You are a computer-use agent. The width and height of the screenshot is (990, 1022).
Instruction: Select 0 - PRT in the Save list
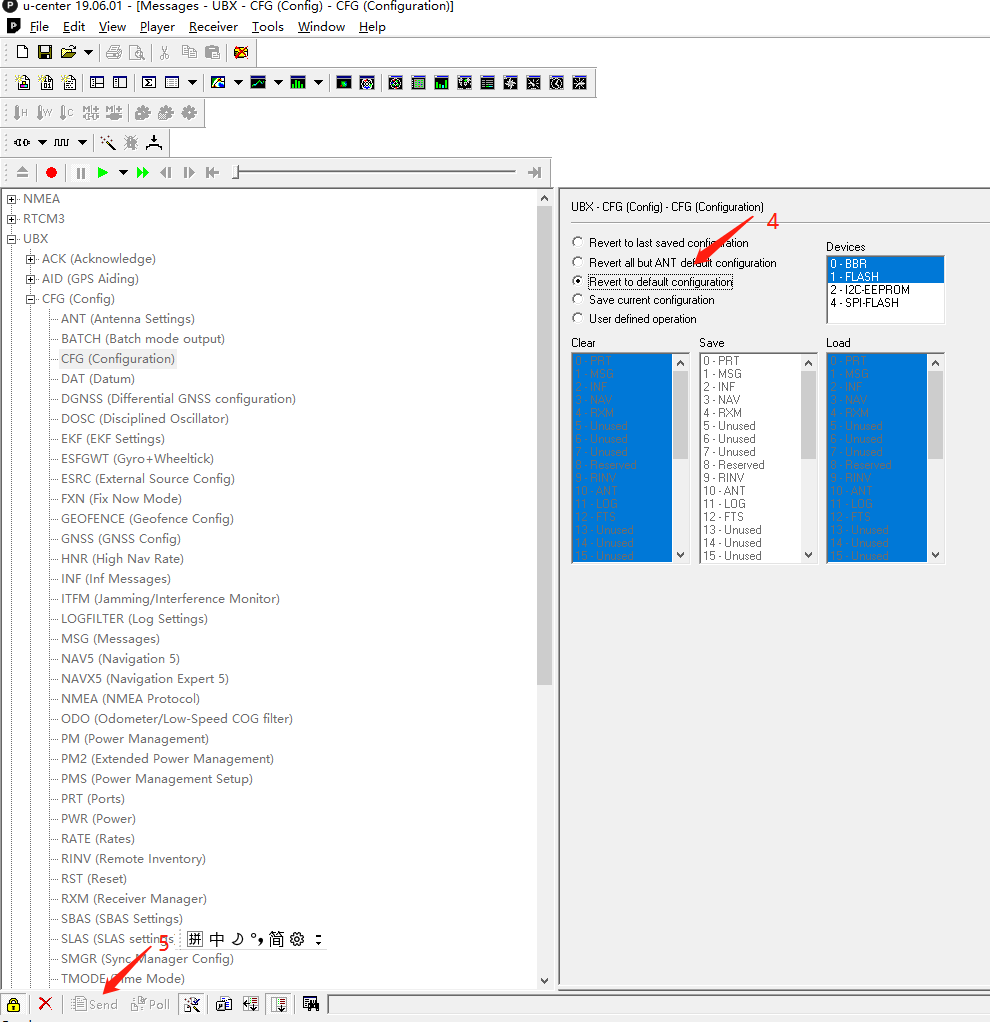750,360
